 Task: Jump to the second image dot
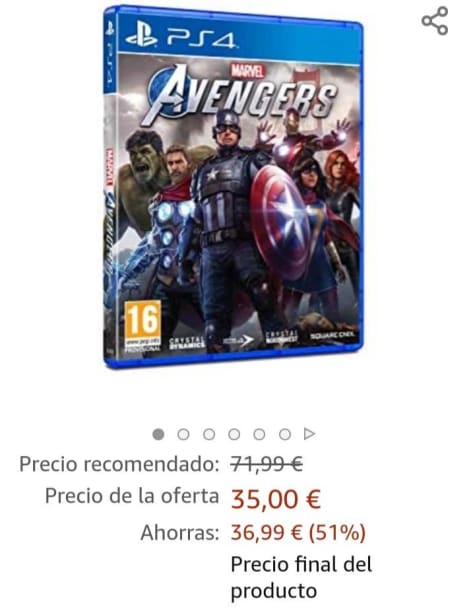[x=183, y=434]
